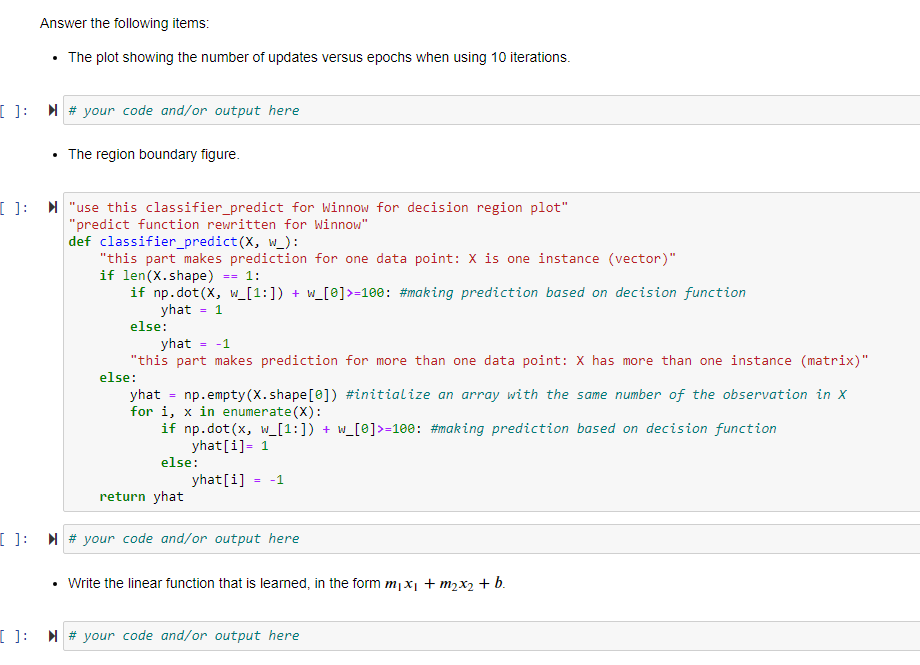Viewport: 920px width, 665px height.
Task: Run the code cell below the classifier_predict function
Action: 52,538
